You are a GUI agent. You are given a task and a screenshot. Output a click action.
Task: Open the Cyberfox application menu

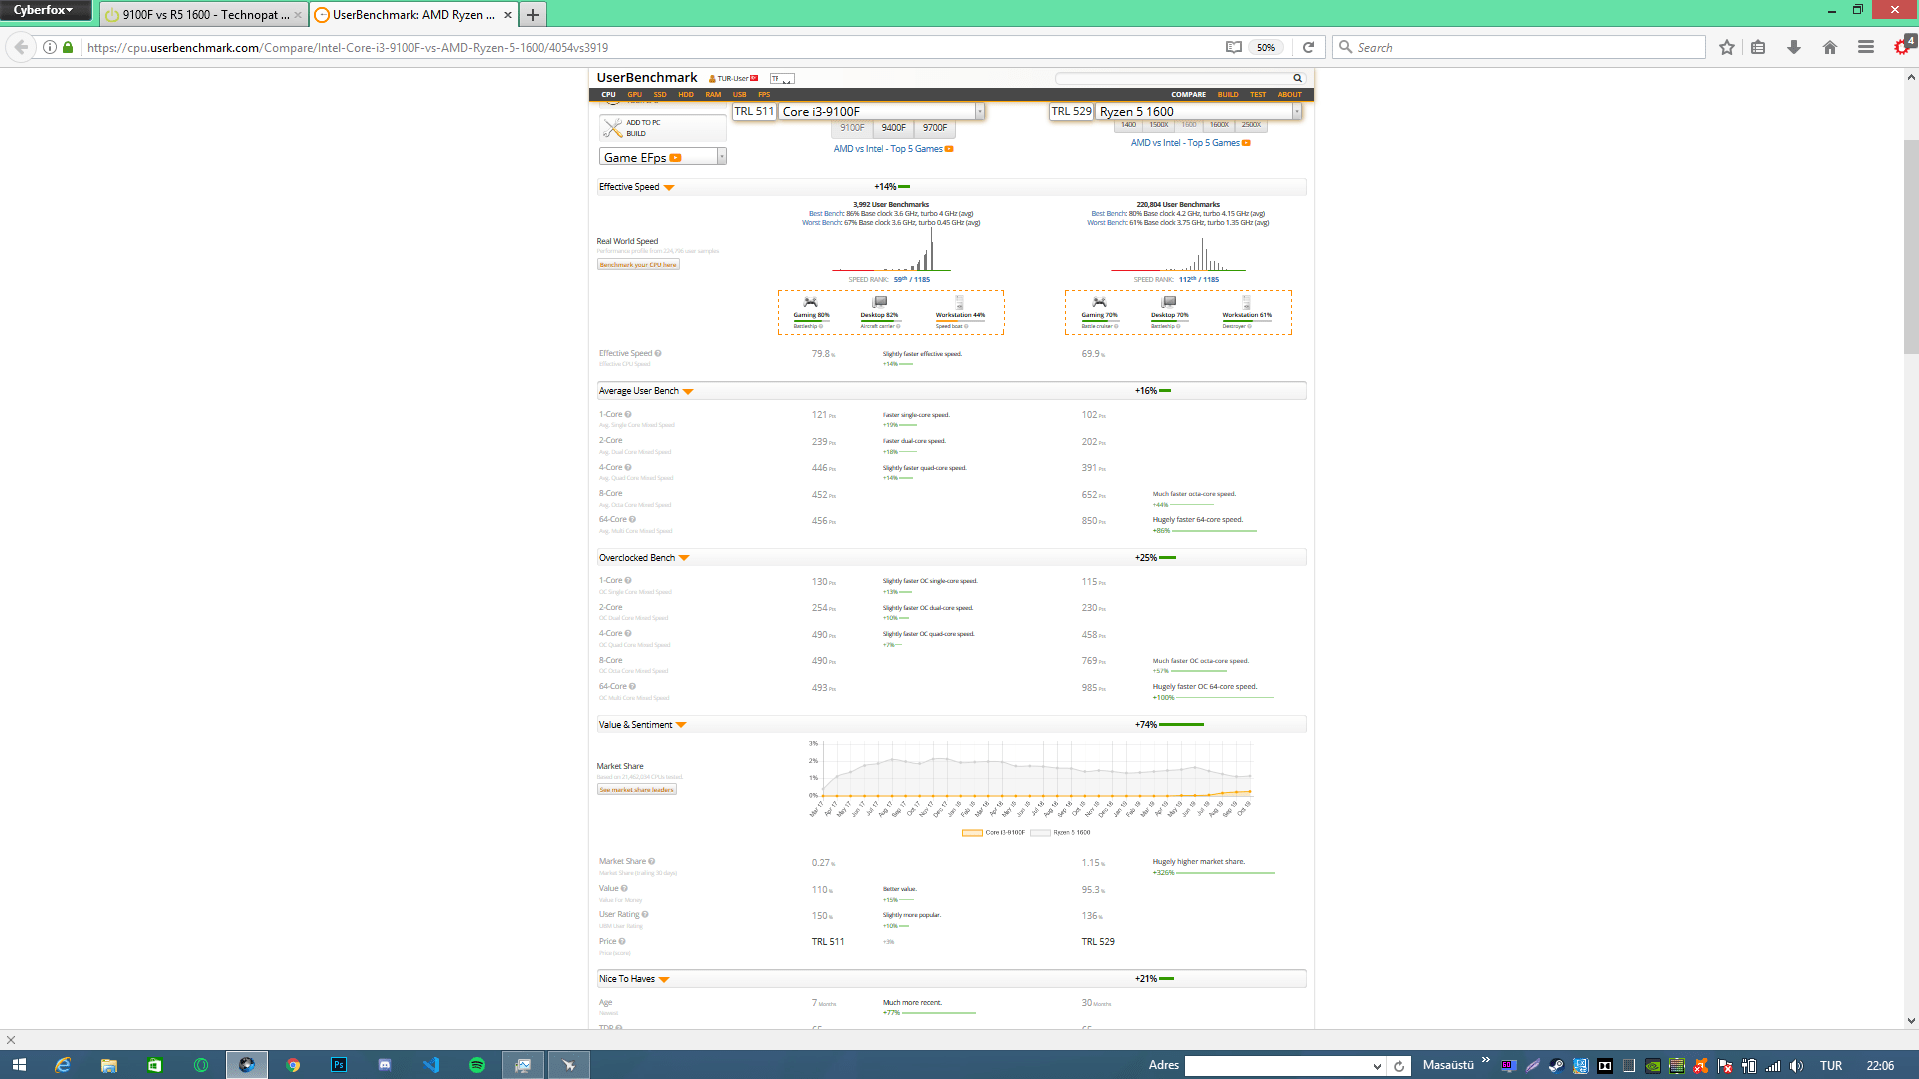click(45, 10)
